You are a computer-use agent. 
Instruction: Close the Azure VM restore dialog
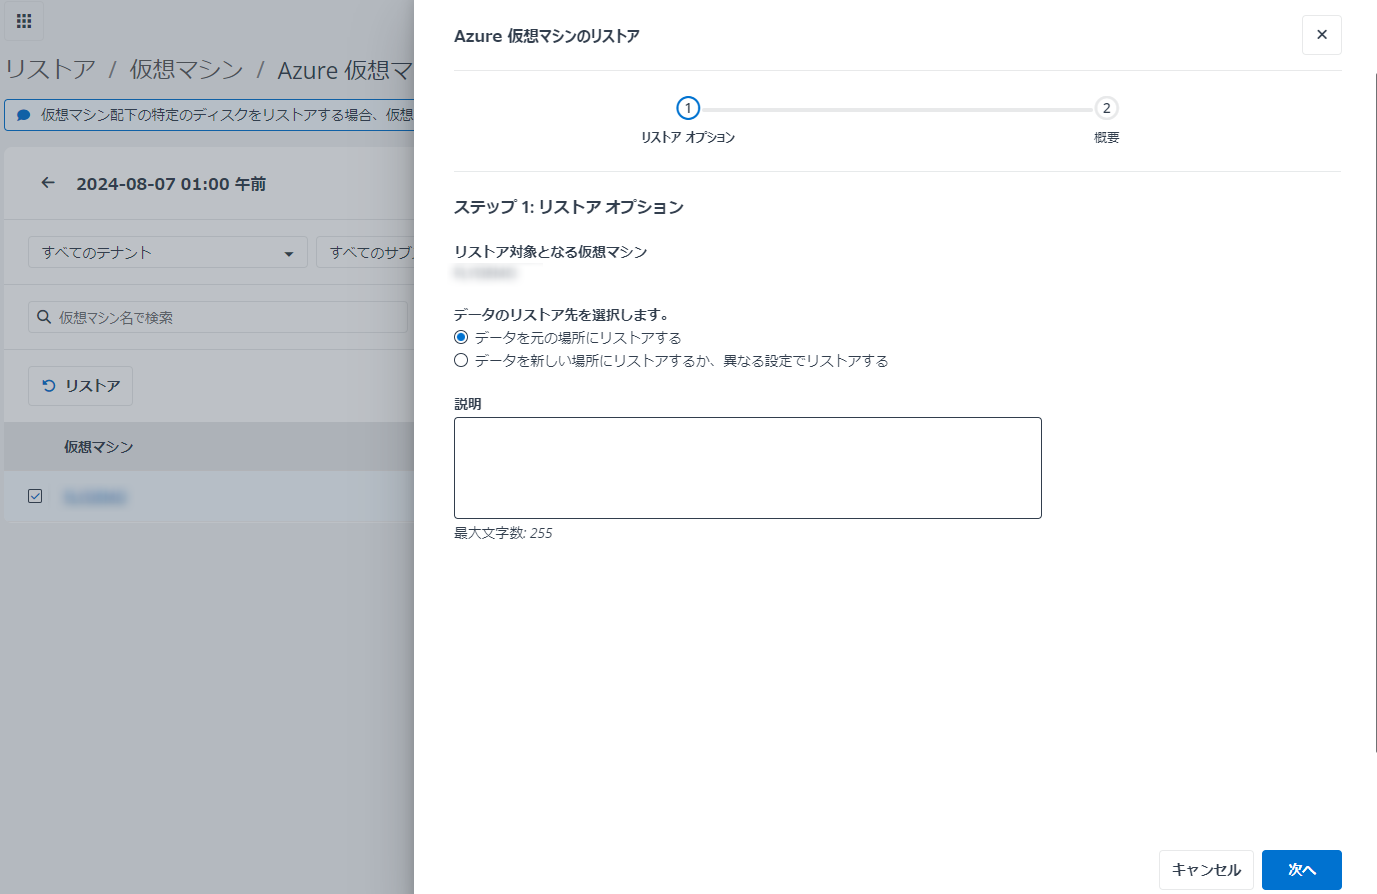point(1321,35)
